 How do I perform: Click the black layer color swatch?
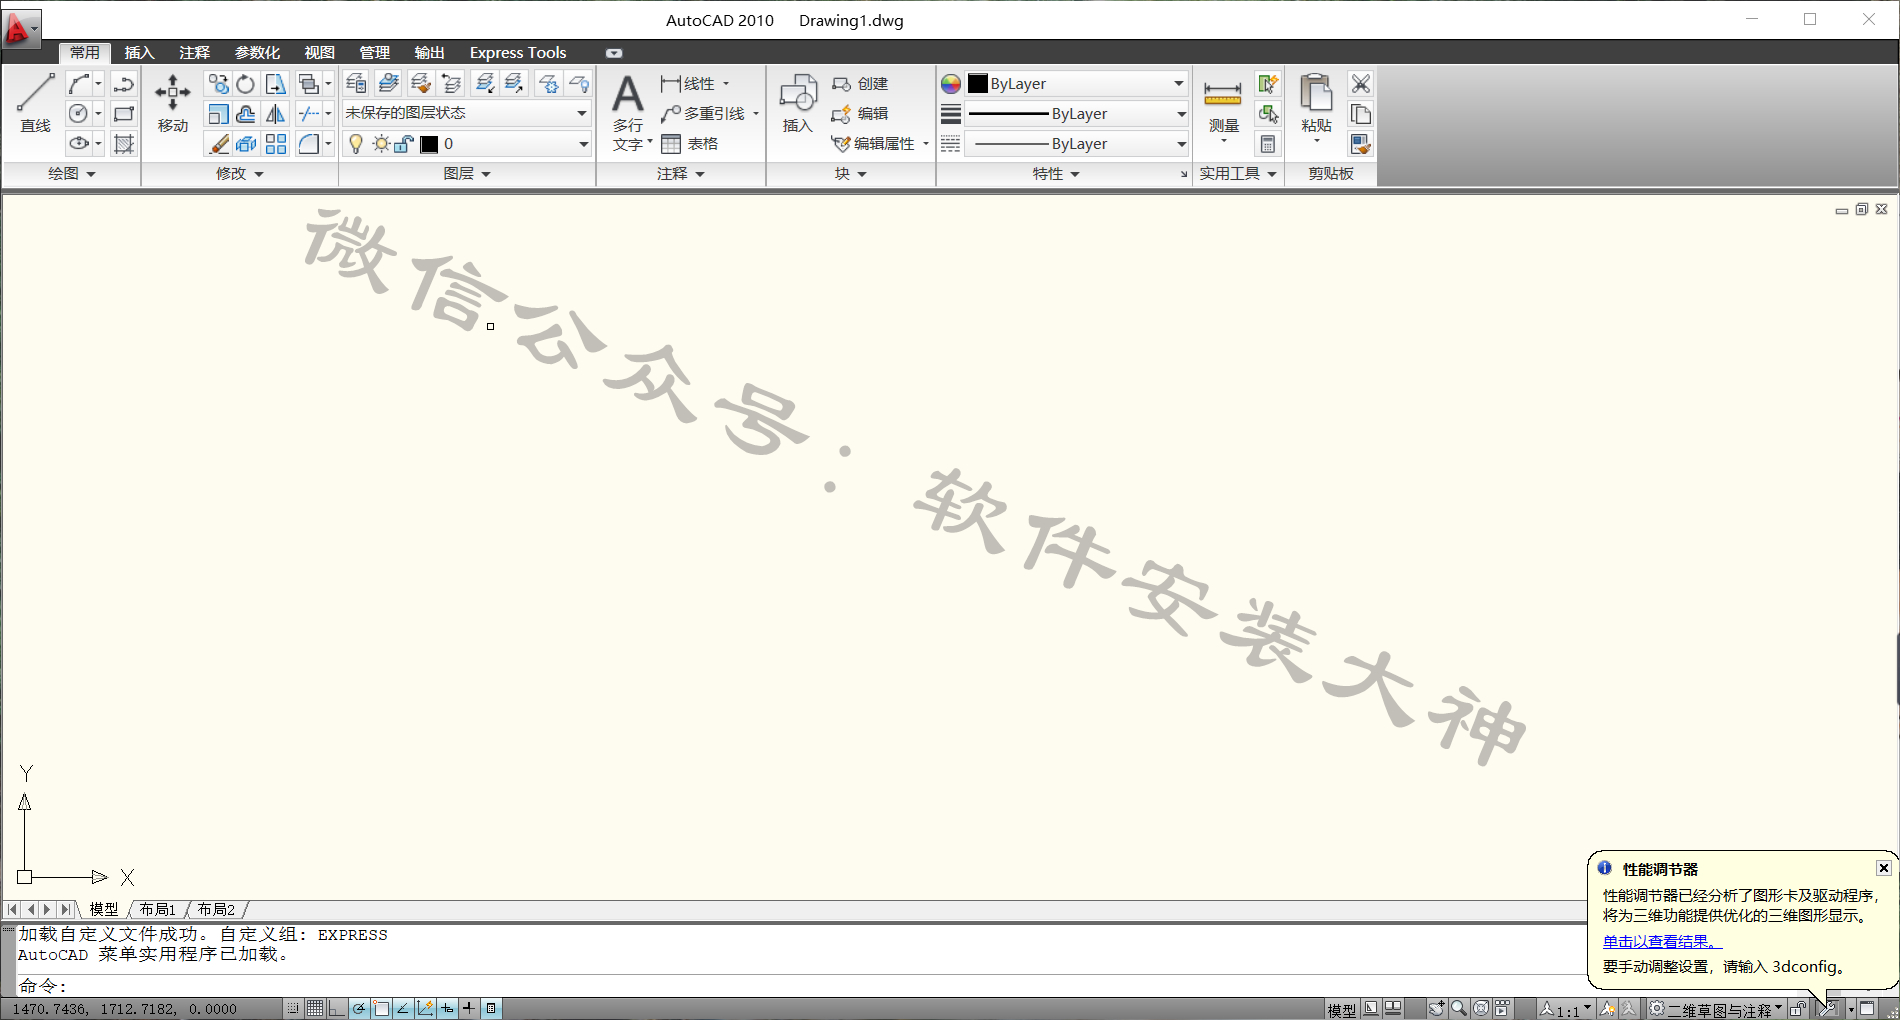(x=429, y=144)
